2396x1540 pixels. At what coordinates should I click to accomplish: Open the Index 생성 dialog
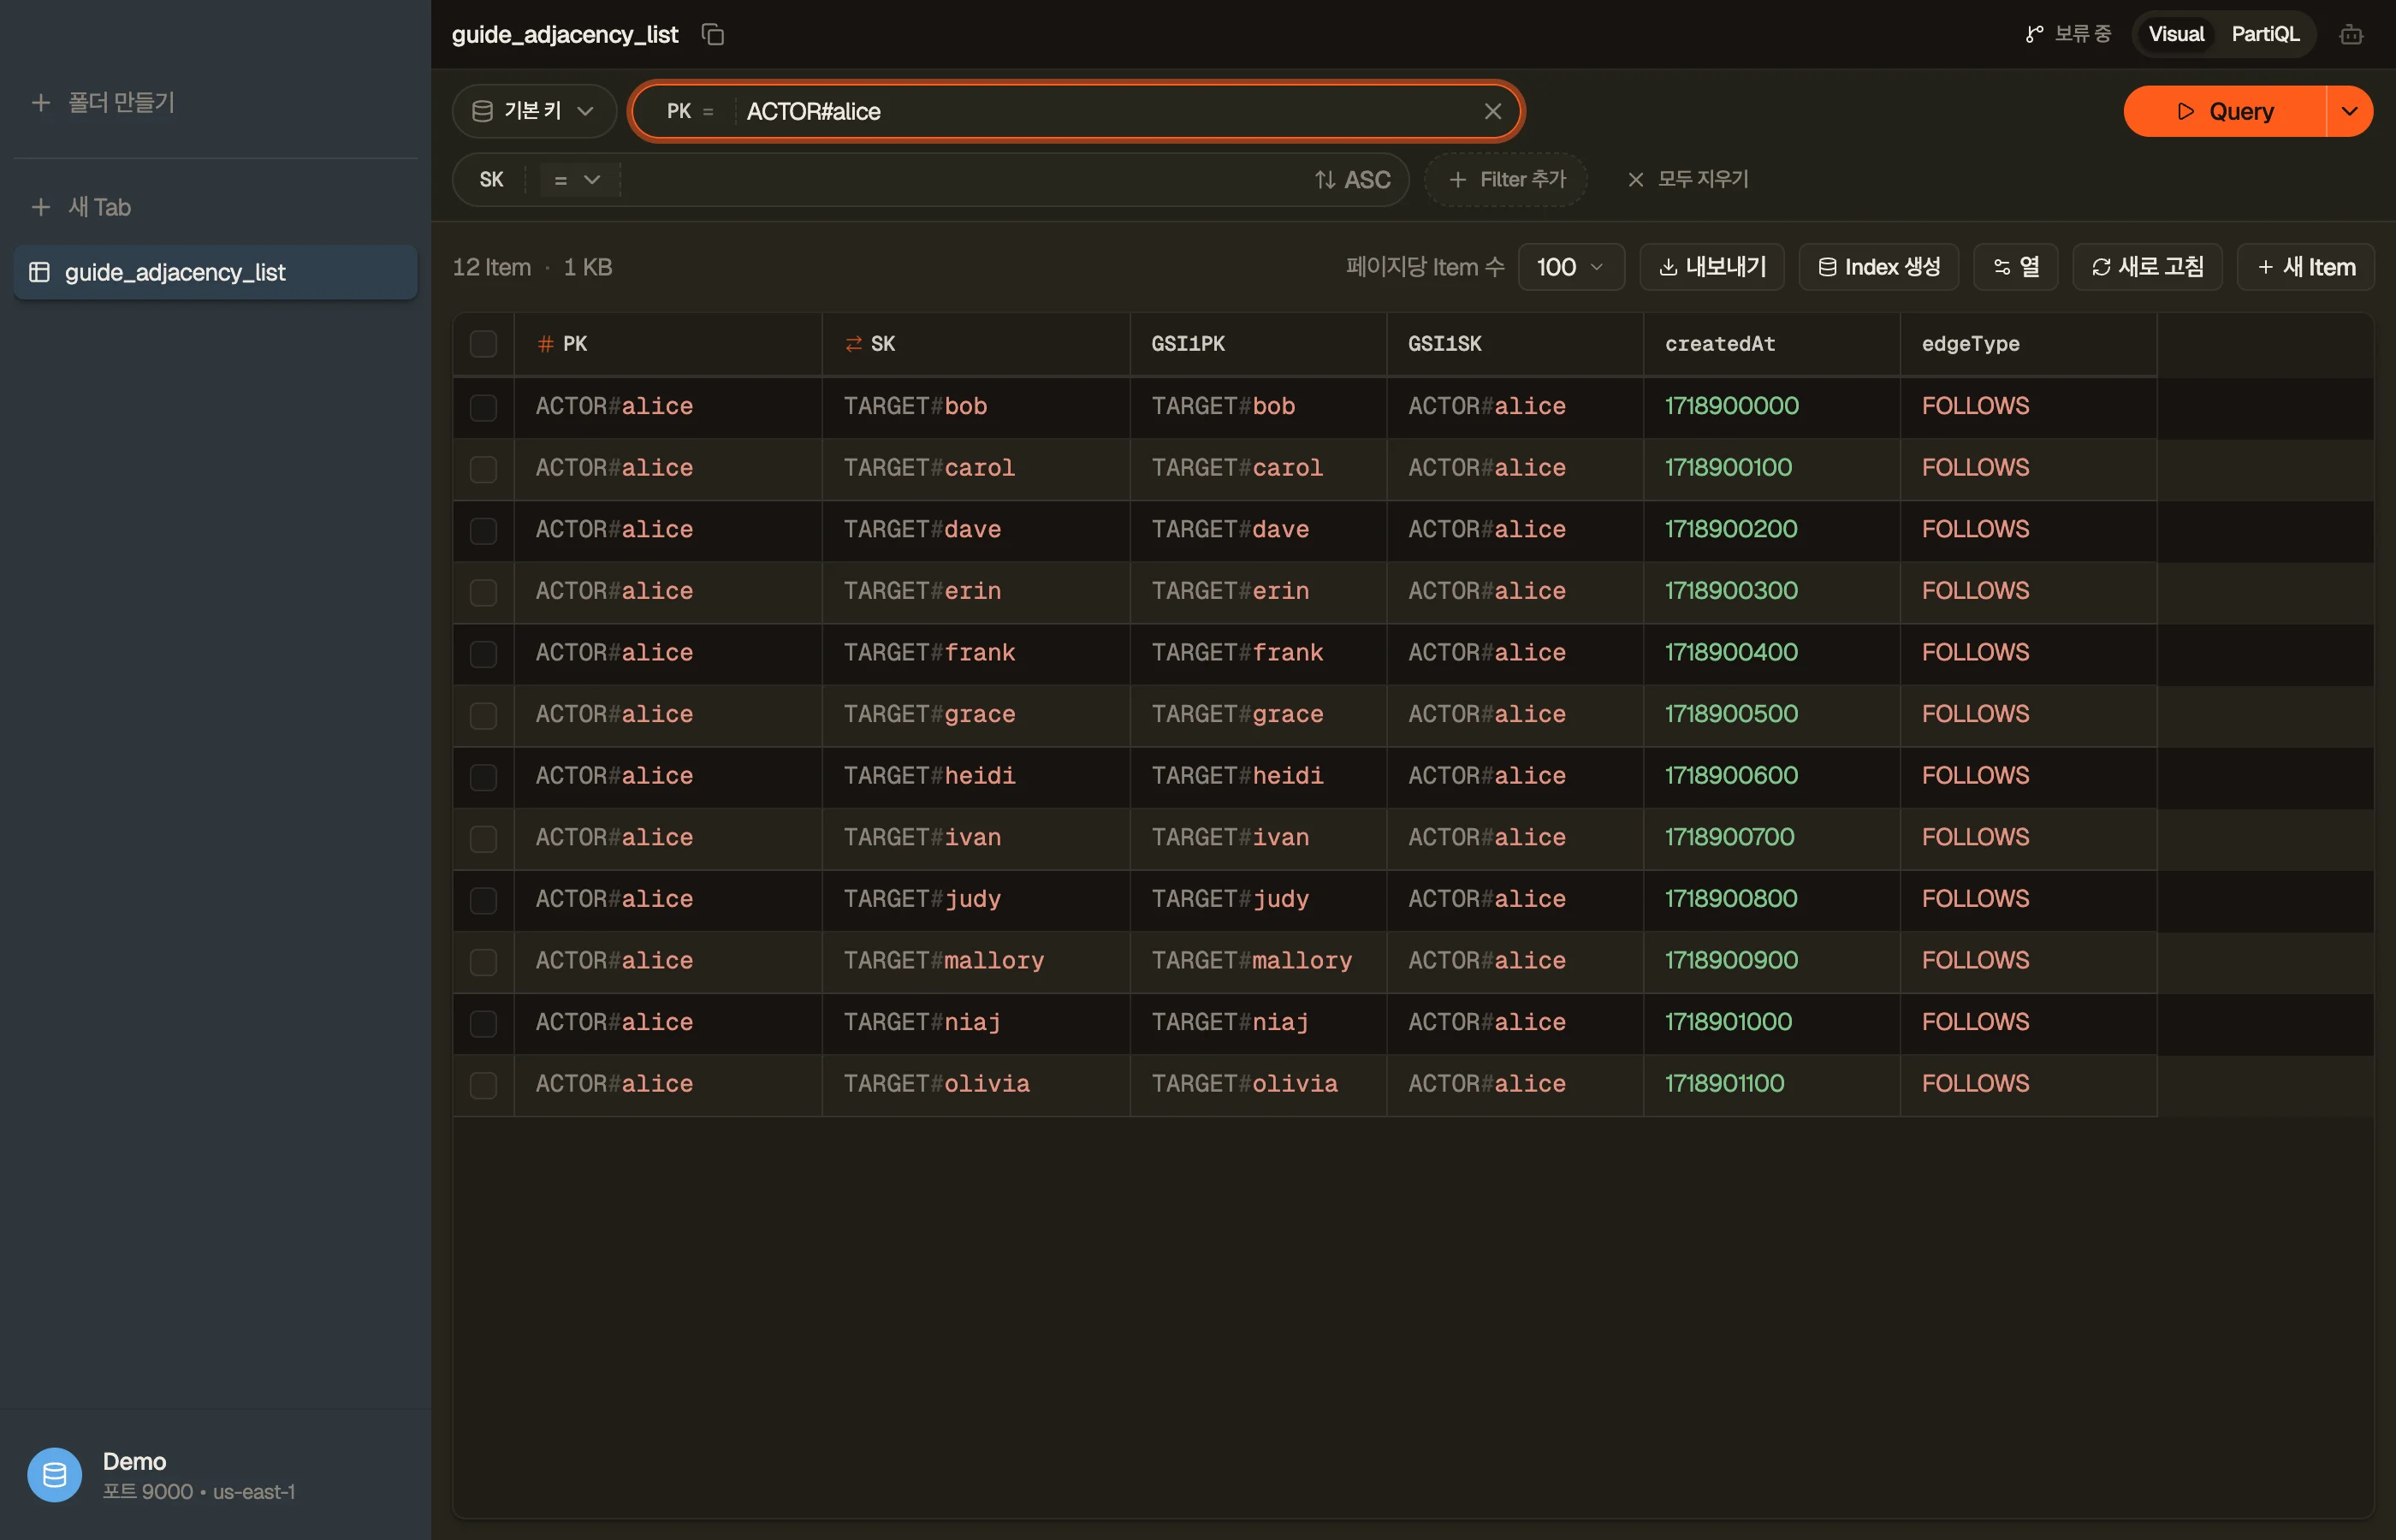[x=1879, y=267]
